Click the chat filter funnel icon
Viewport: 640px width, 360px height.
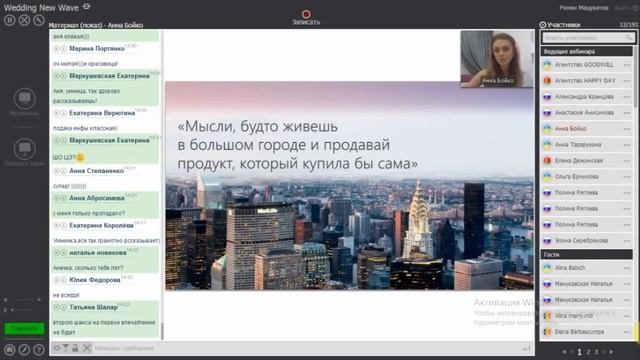(x=65, y=348)
